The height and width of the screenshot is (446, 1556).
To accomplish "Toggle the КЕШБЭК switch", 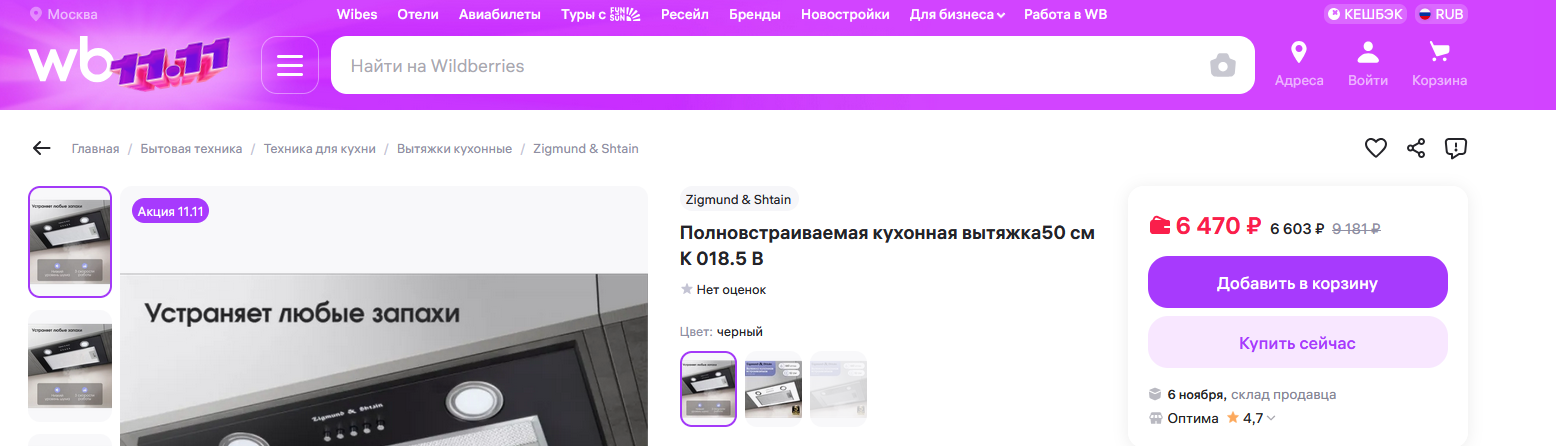I will click(x=1365, y=15).
